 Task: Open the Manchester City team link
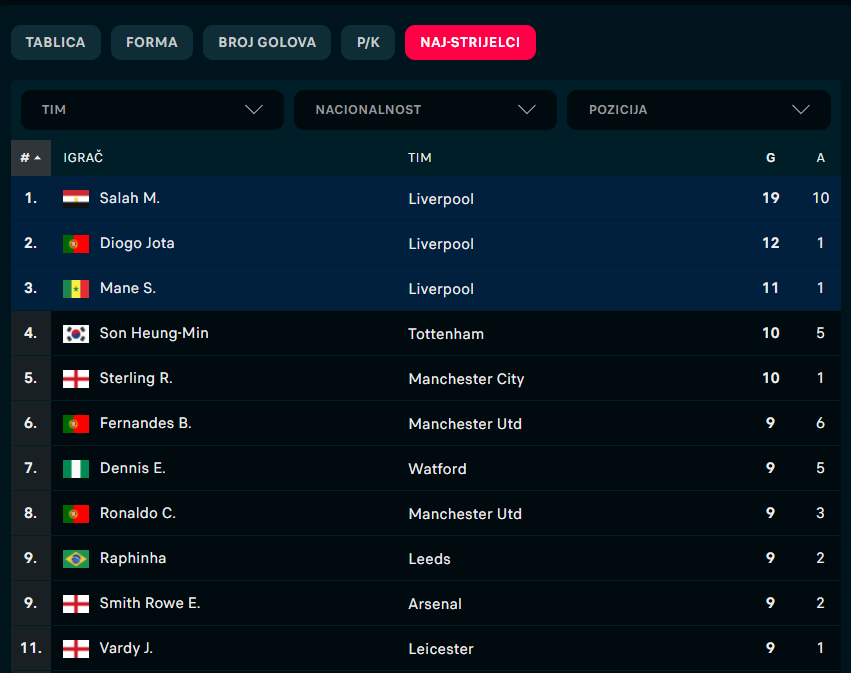click(466, 379)
